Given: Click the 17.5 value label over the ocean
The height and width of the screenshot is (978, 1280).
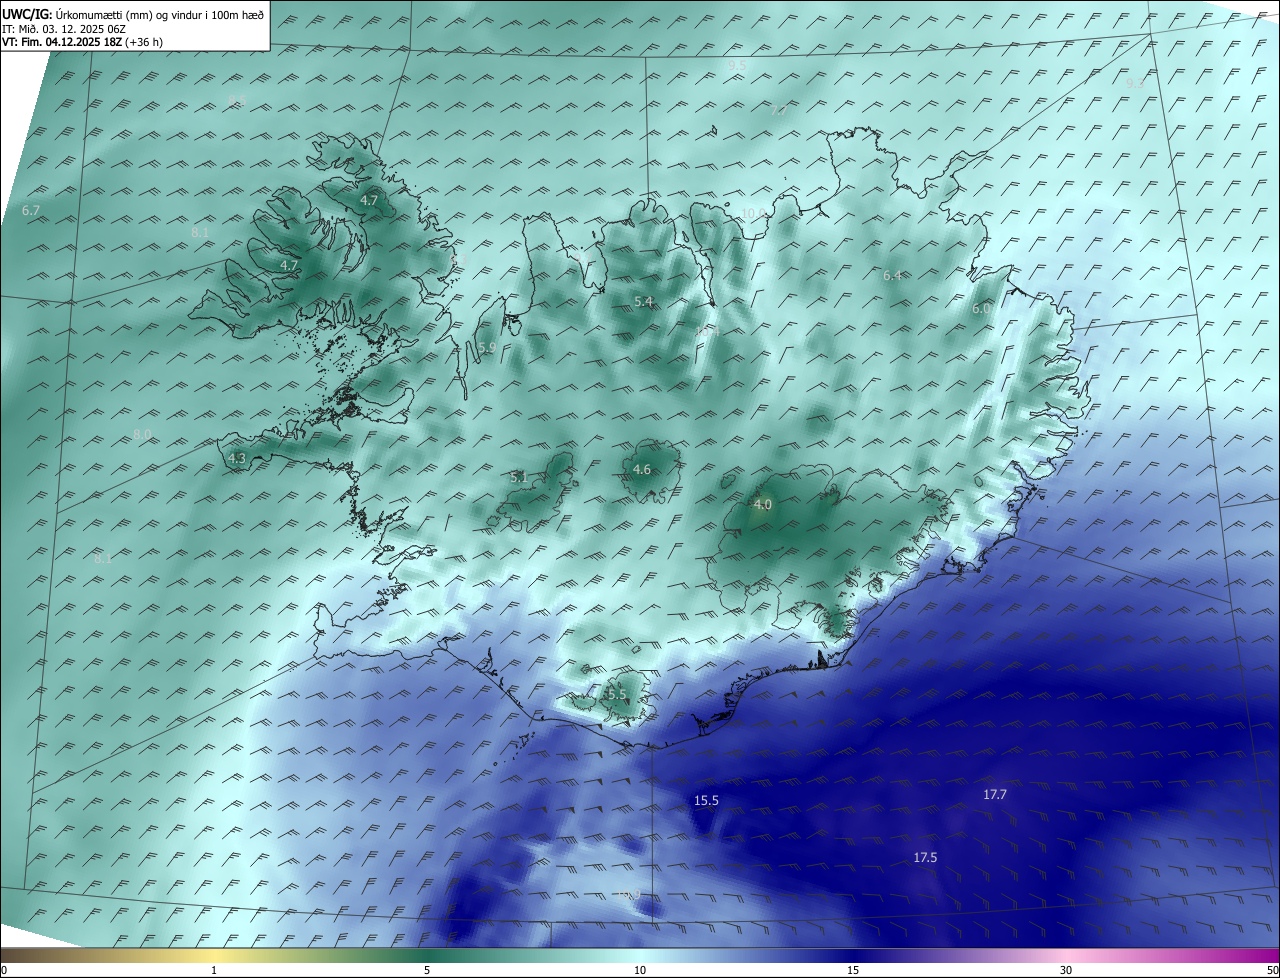Looking at the screenshot, I should tap(925, 857).
